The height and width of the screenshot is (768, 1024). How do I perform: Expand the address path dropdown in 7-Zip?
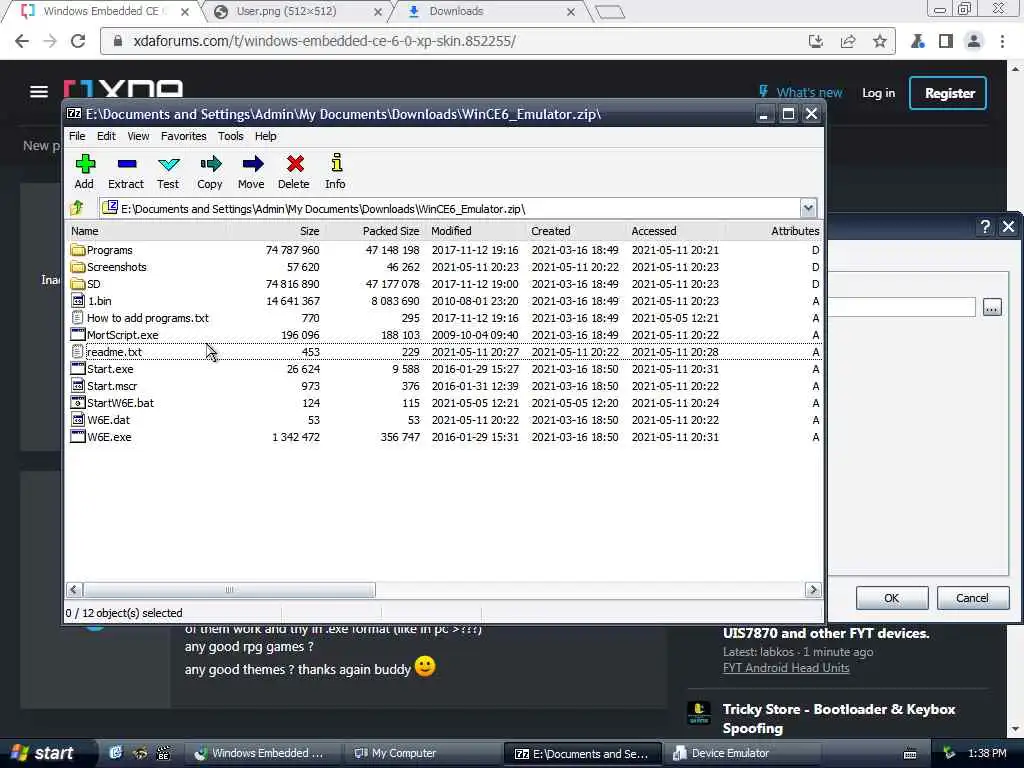coord(808,208)
